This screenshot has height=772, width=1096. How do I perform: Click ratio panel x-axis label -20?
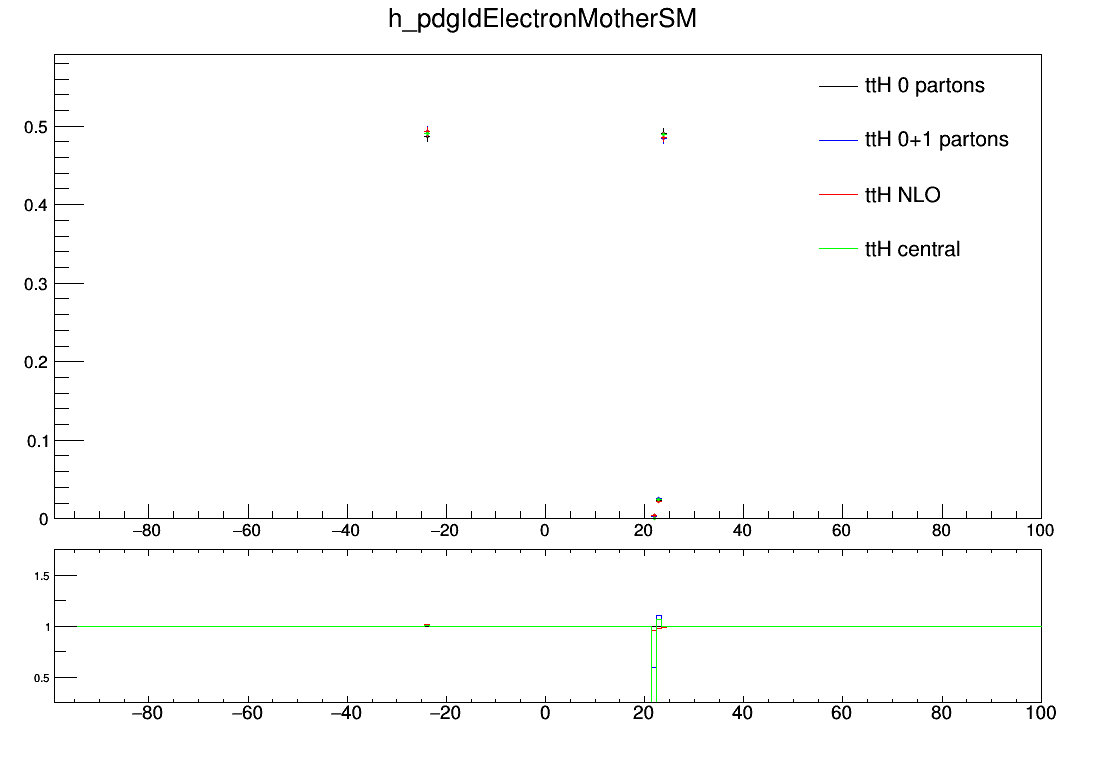pyautogui.click(x=445, y=713)
